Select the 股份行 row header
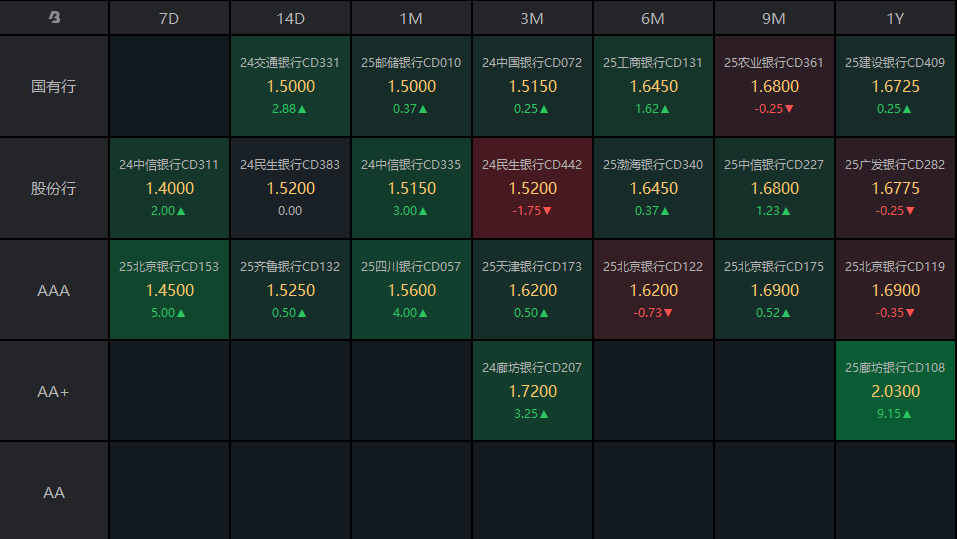Viewport: 957px width, 539px height. (54, 188)
